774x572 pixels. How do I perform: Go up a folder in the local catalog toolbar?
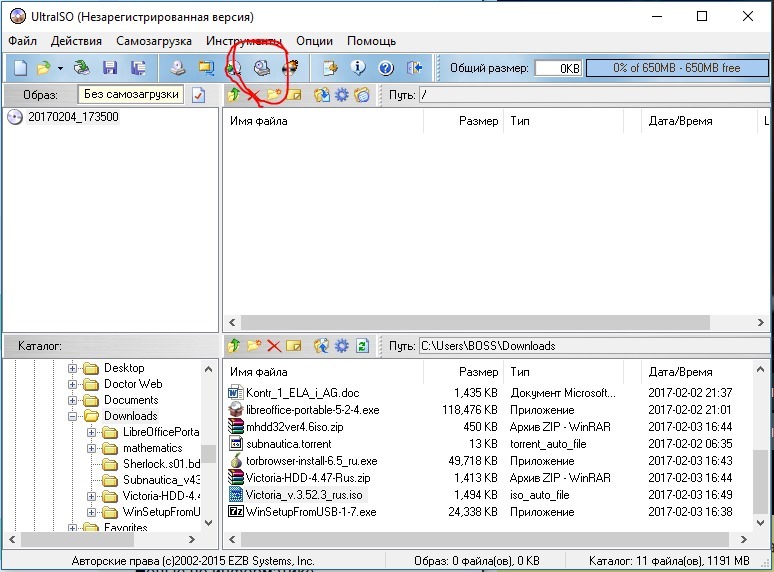[x=234, y=345]
